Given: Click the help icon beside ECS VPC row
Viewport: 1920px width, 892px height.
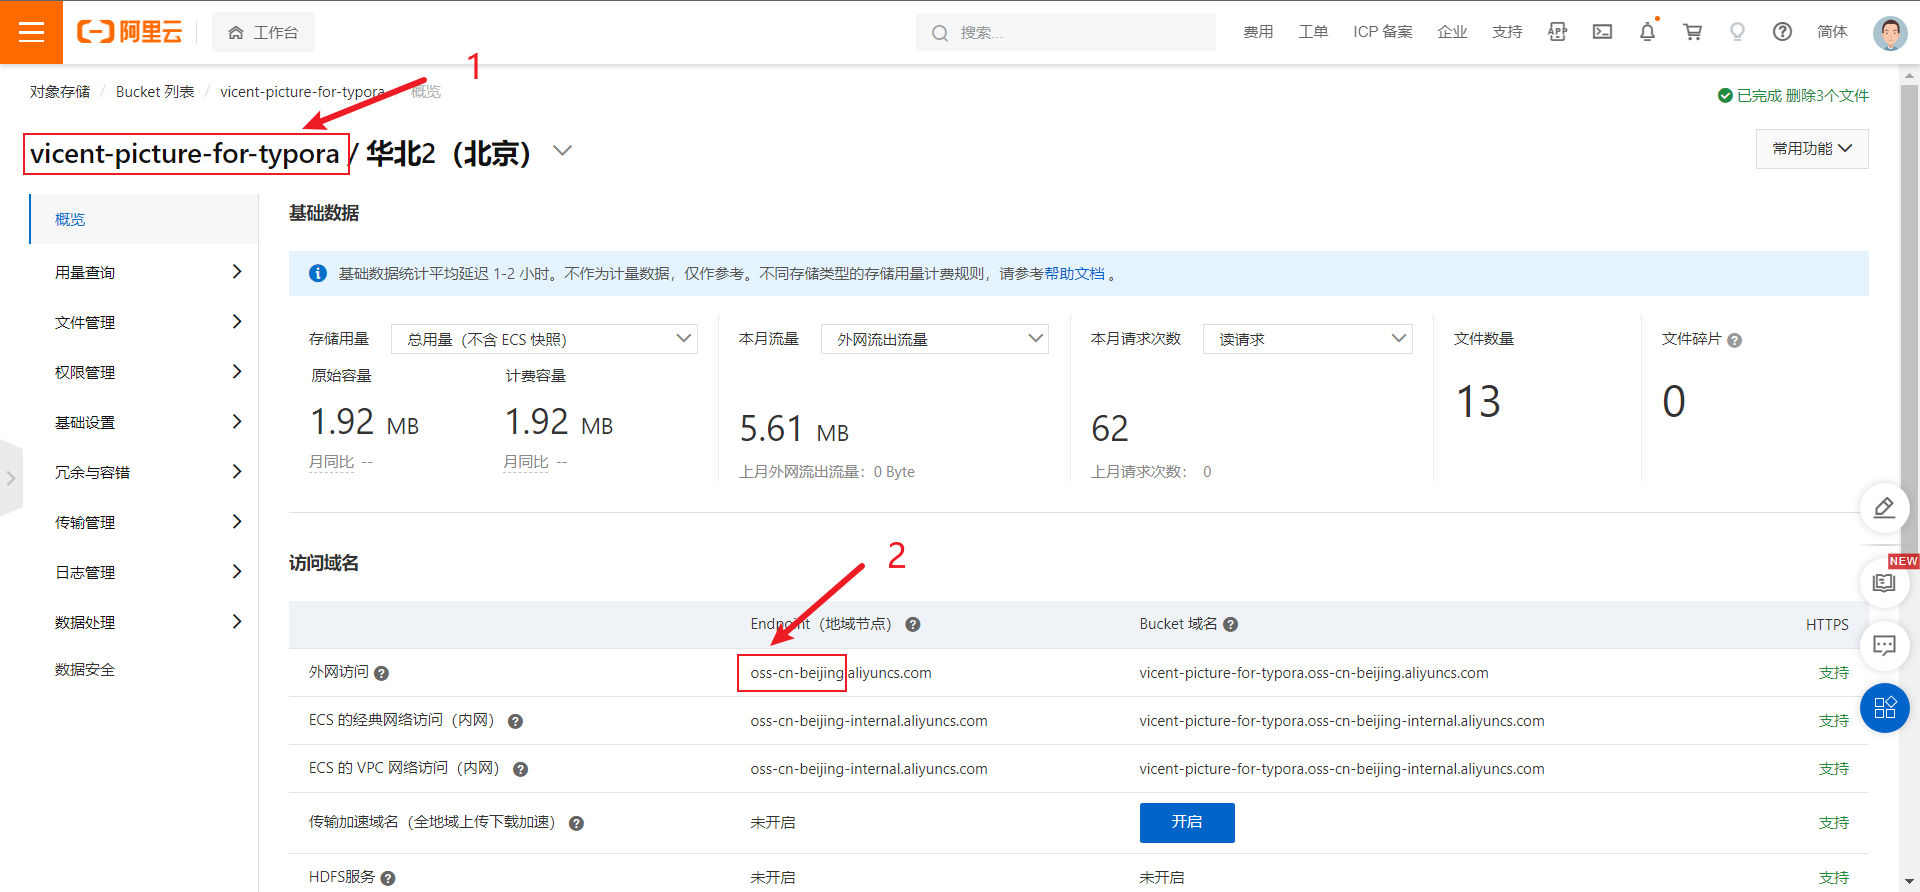Looking at the screenshot, I should 520,769.
